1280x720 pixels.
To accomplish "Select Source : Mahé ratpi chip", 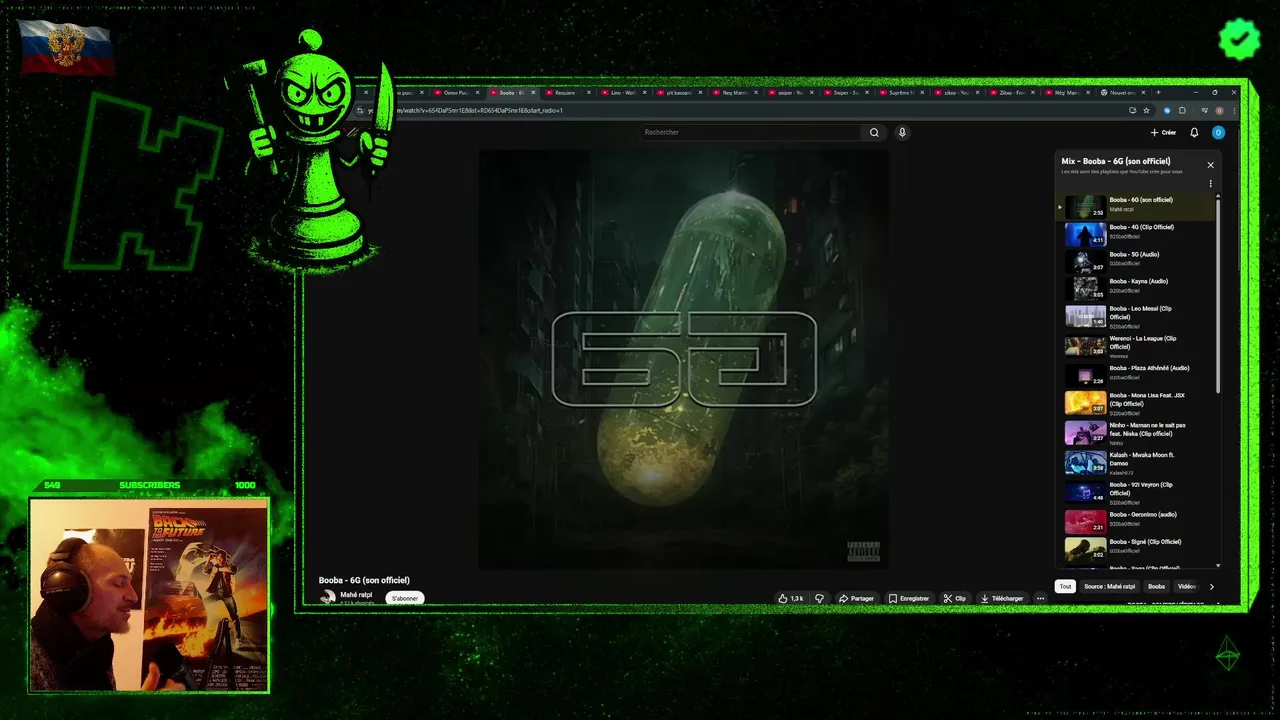I will click(1109, 586).
